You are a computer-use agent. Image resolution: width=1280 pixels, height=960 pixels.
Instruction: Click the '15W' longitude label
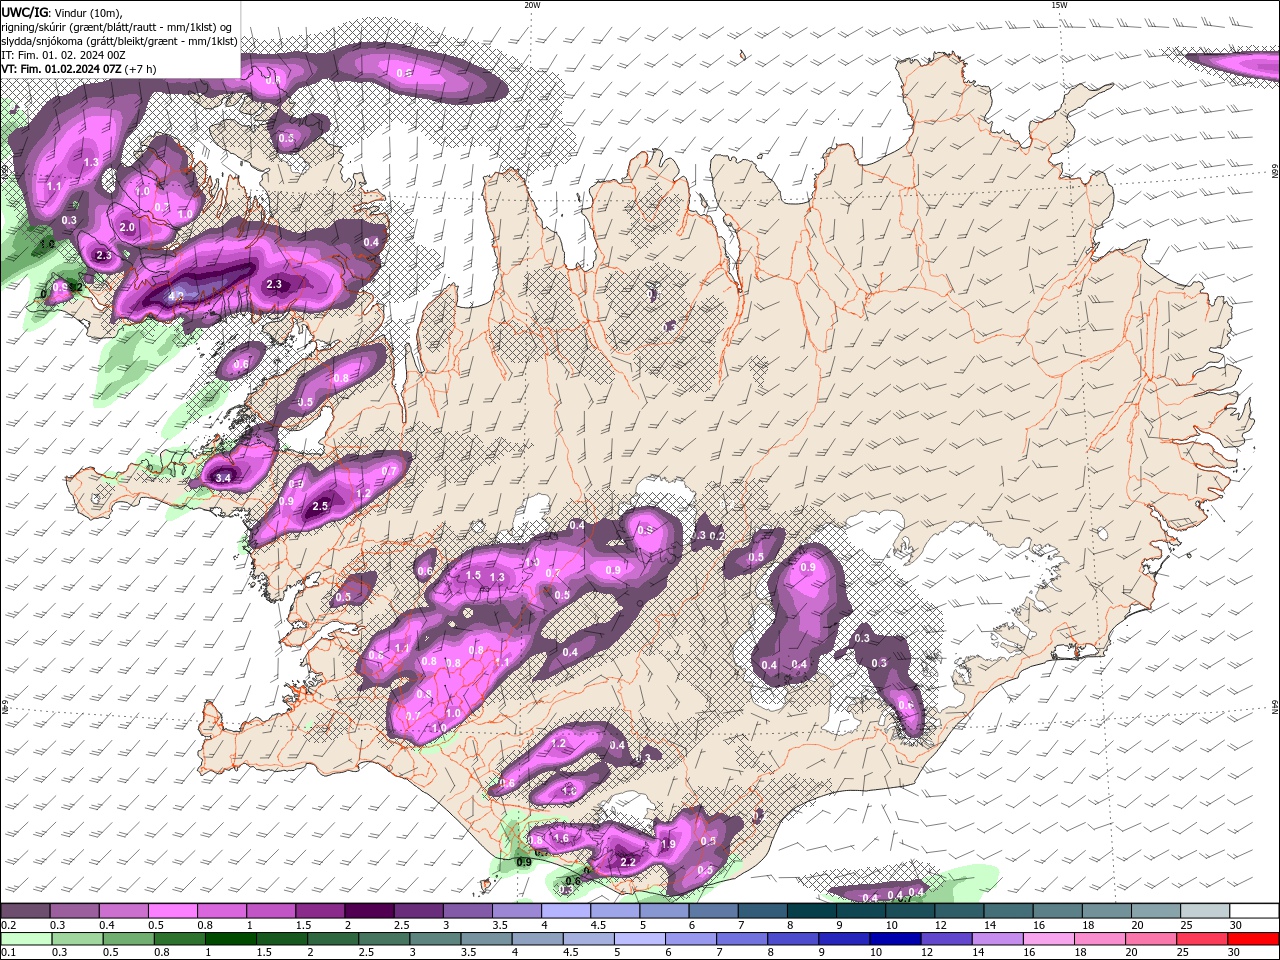pos(1059,5)
